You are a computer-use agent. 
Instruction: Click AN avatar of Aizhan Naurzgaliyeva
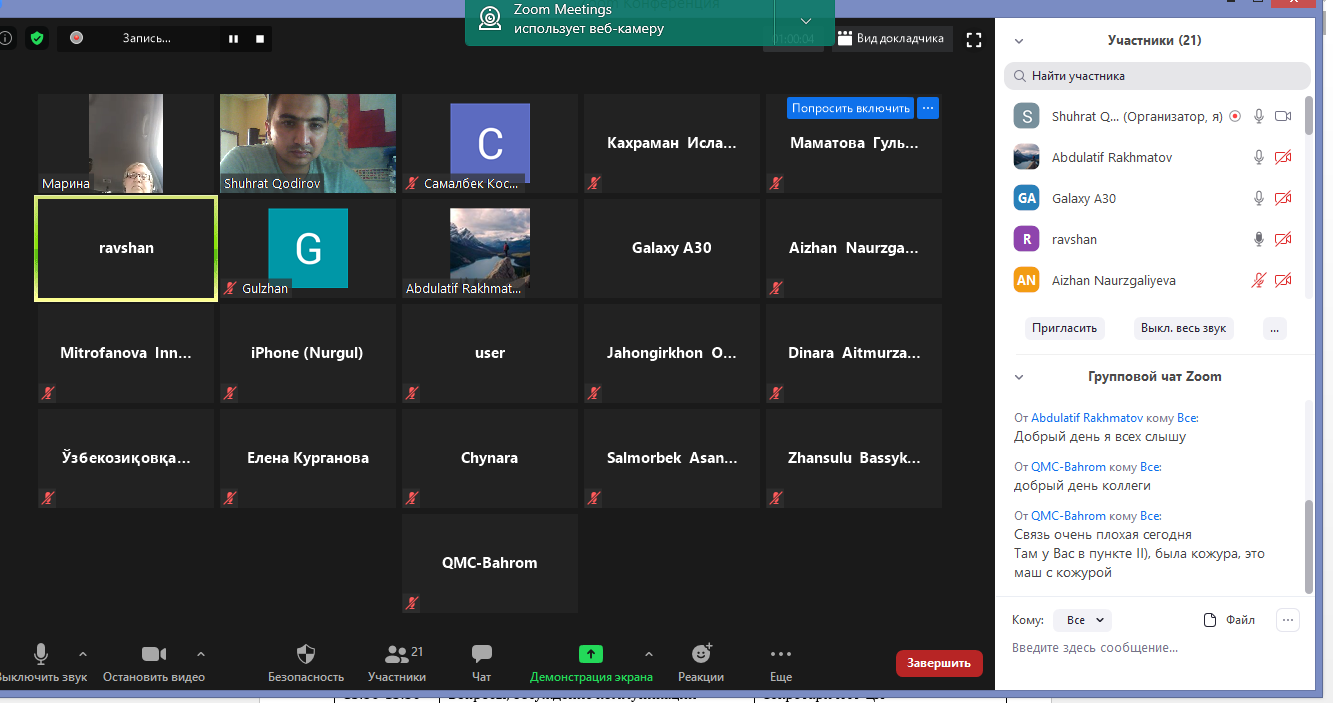[1026, 280]
